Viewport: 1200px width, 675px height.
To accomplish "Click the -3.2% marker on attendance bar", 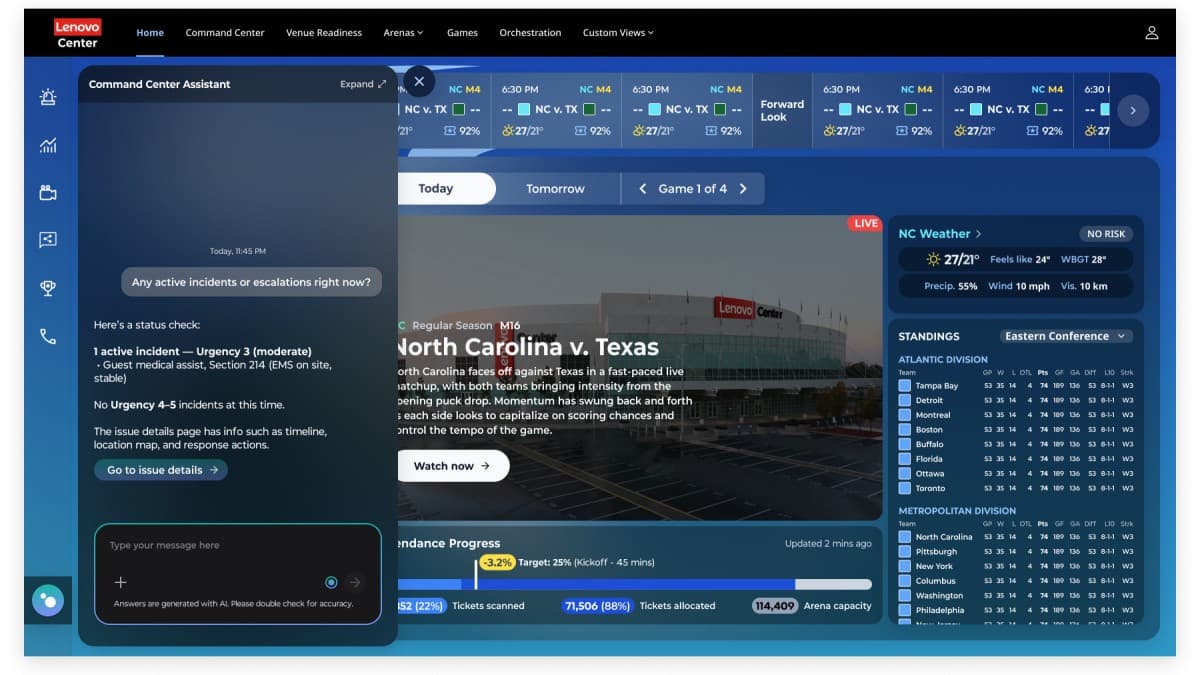I will click(497, 562).
